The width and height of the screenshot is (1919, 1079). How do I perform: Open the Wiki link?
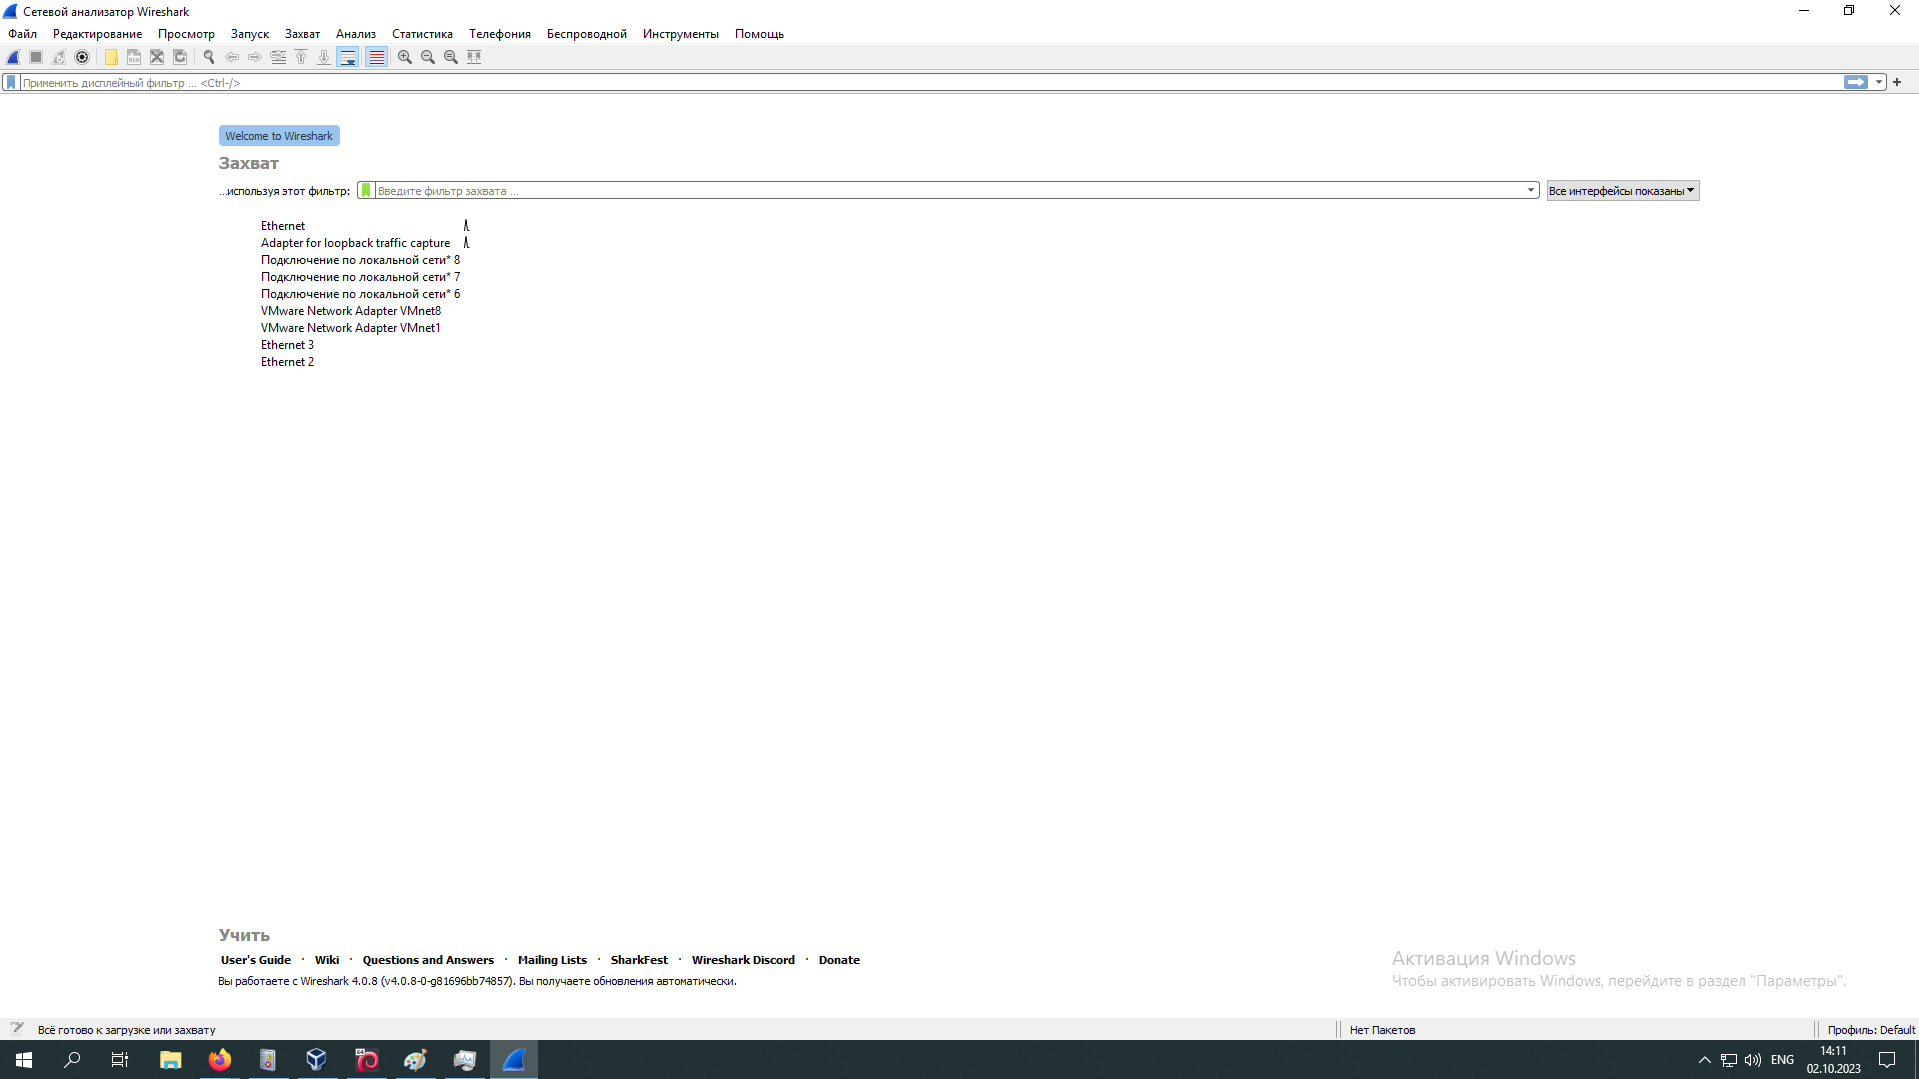327,960
